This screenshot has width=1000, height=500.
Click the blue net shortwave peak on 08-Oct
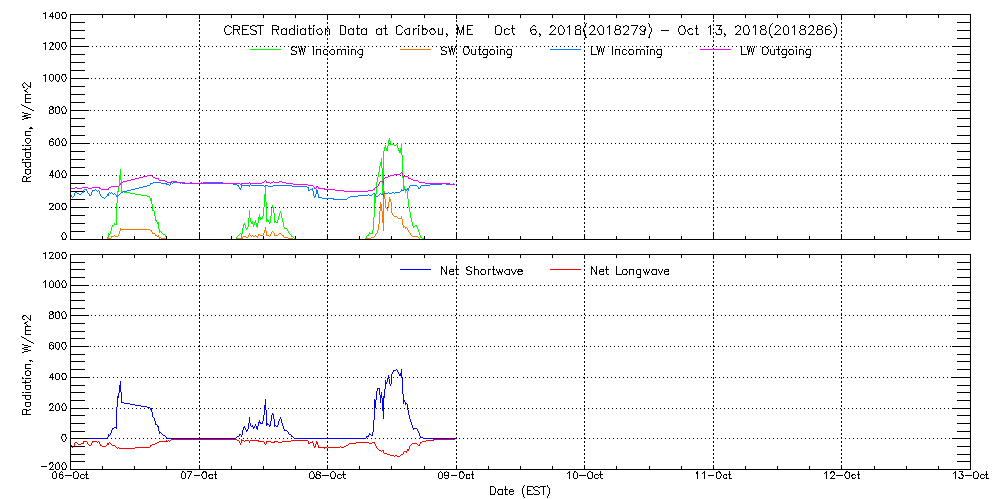(x=397, y=370)
